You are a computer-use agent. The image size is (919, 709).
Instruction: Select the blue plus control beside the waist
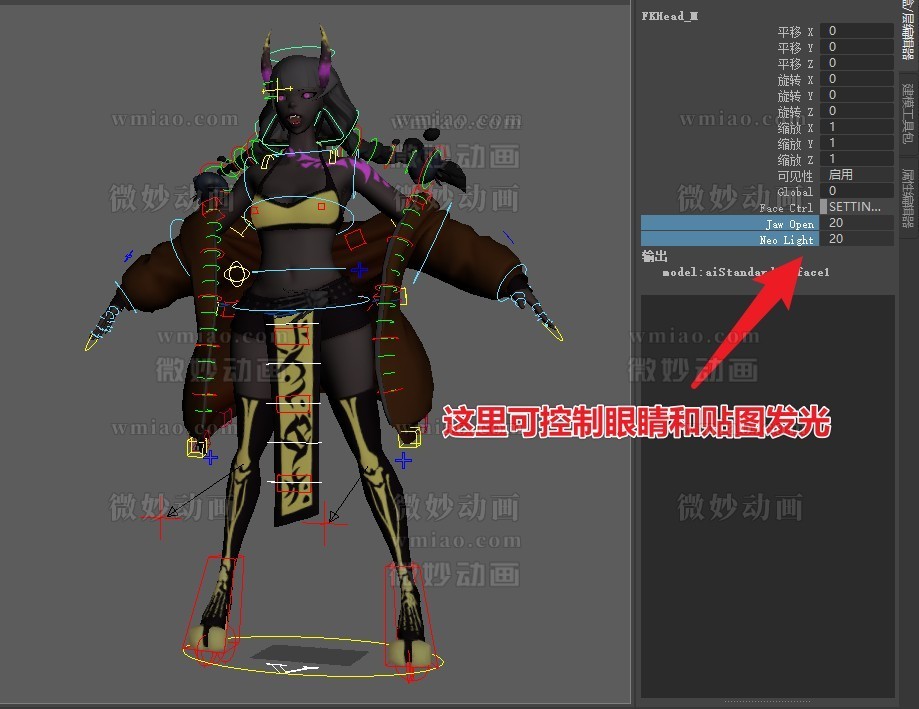coord(360,270)
